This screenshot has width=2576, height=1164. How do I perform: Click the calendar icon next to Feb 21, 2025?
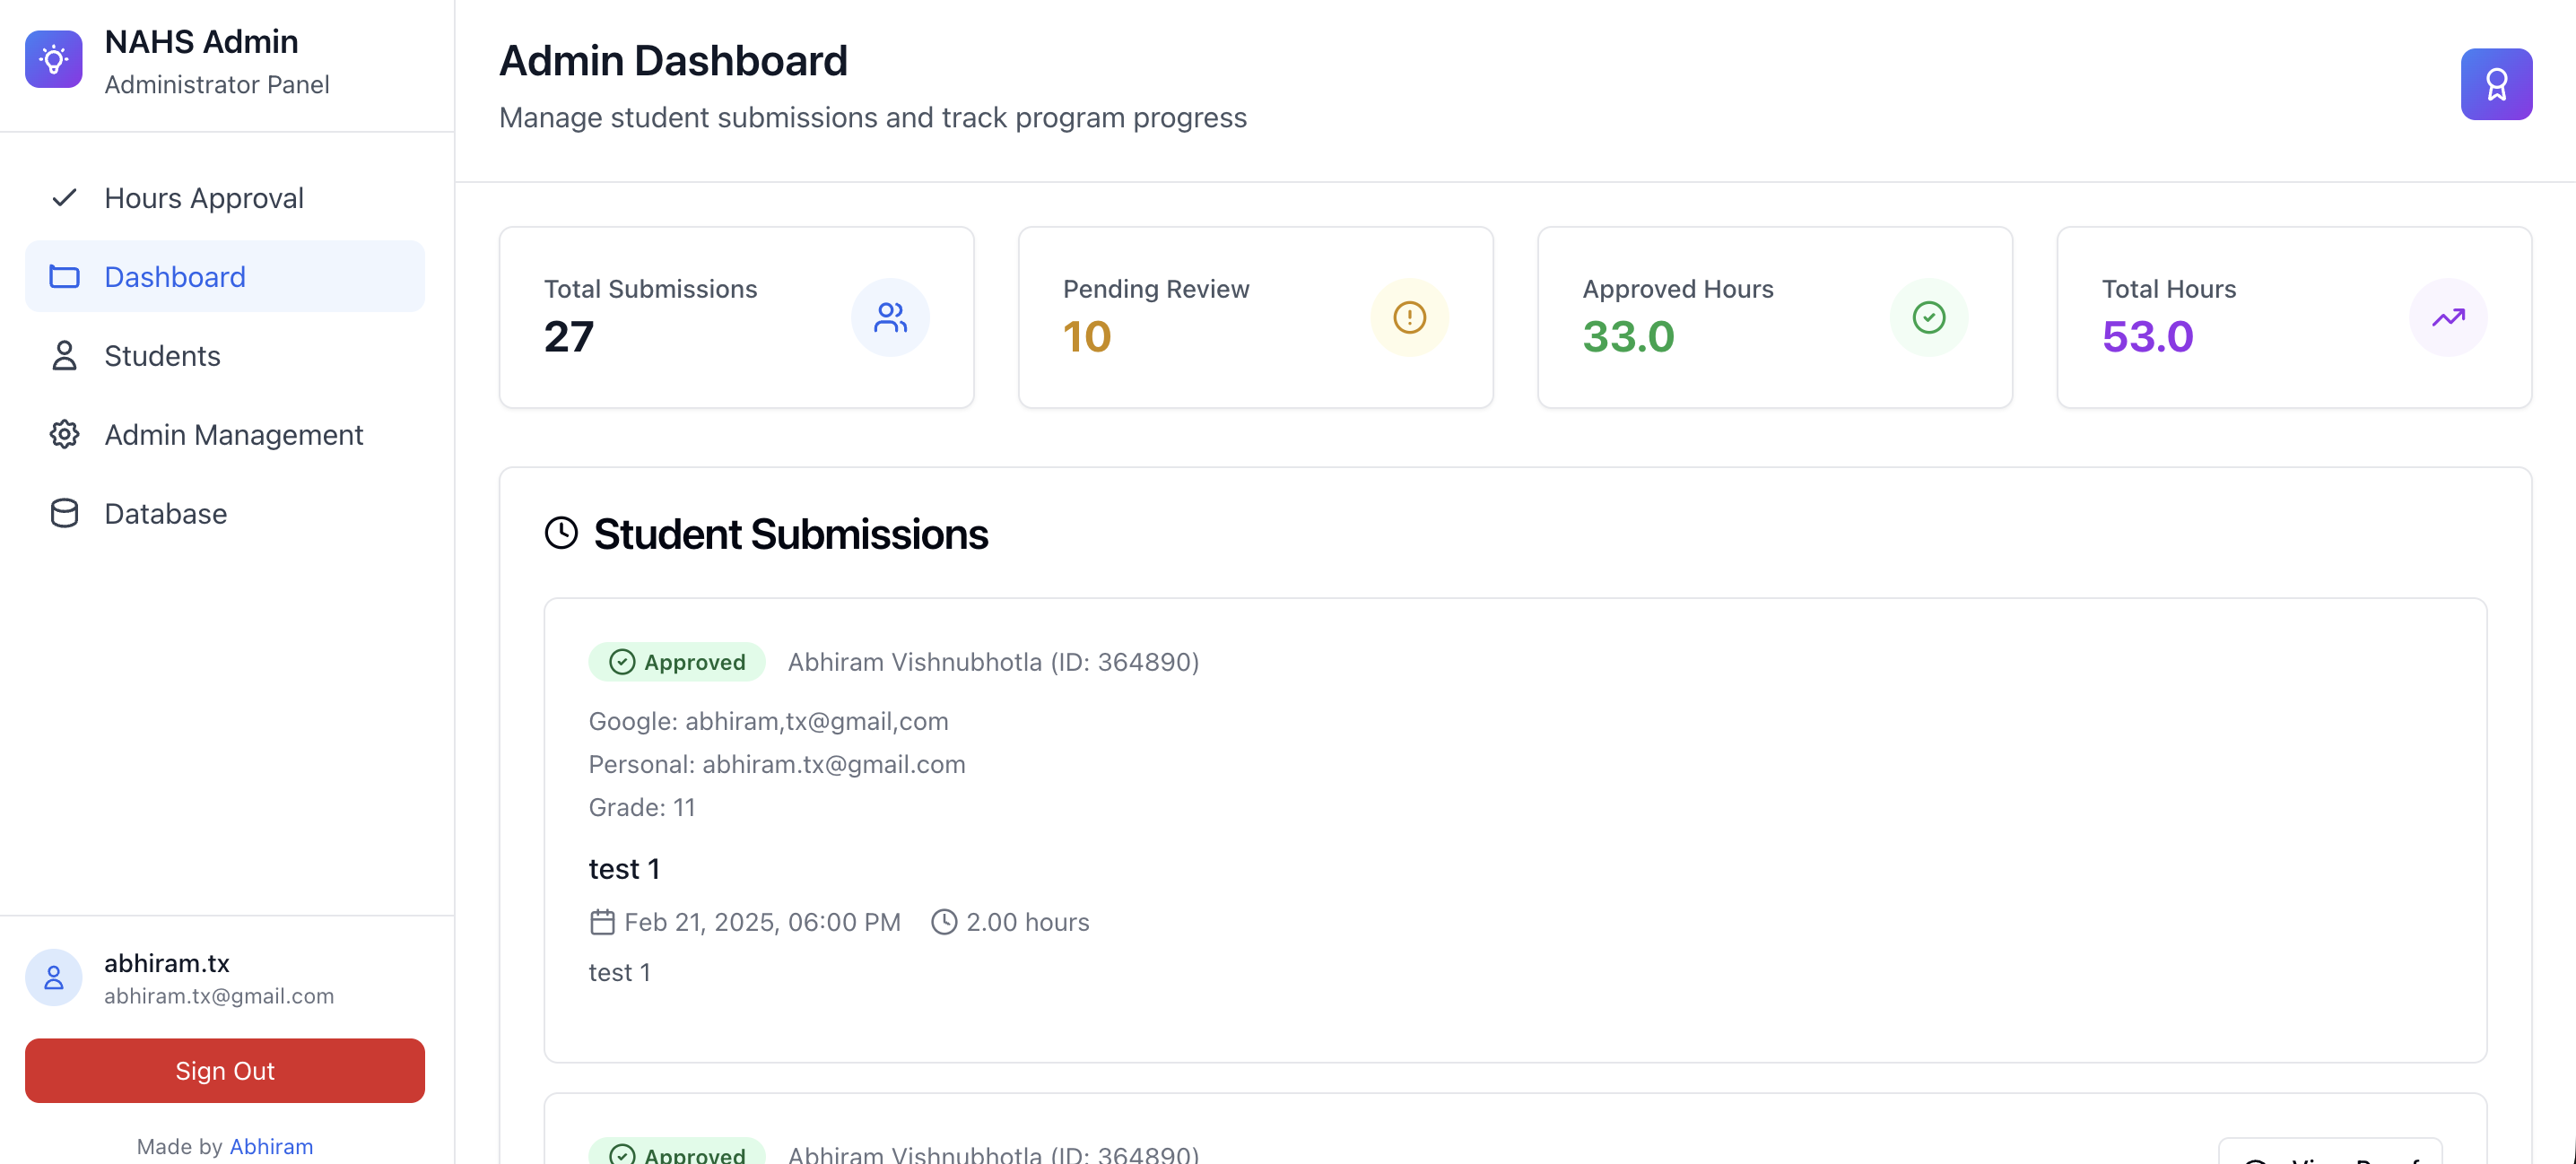coord(602,922)
